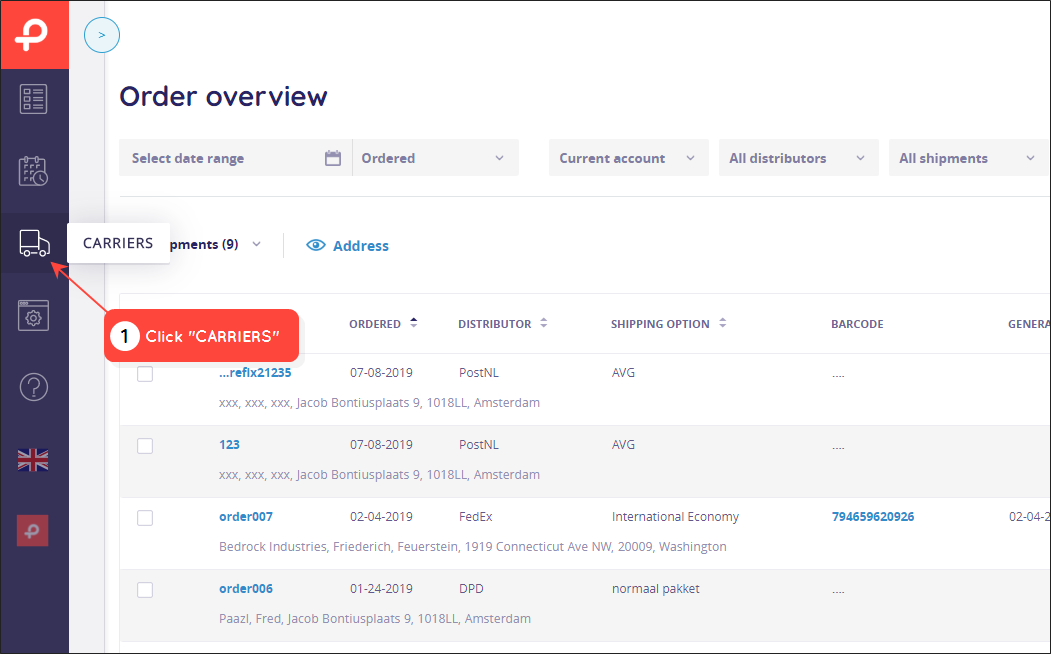
Task: Tick the checkbox for order 123
Action: pyautogui.click(x=145, y=446)
